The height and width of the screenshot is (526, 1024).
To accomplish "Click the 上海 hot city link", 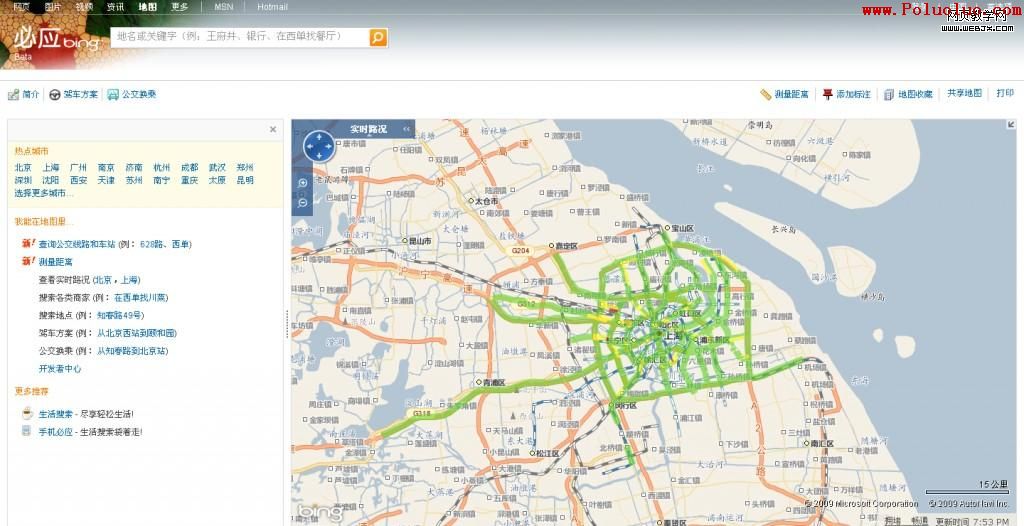I will [x=51, y=168].
